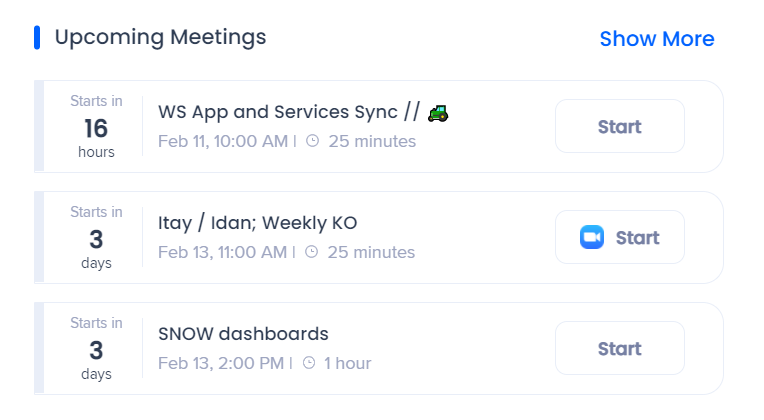Click clock icon in SNOW dashboards row
The image size is (764, 420).
(309, 364)
